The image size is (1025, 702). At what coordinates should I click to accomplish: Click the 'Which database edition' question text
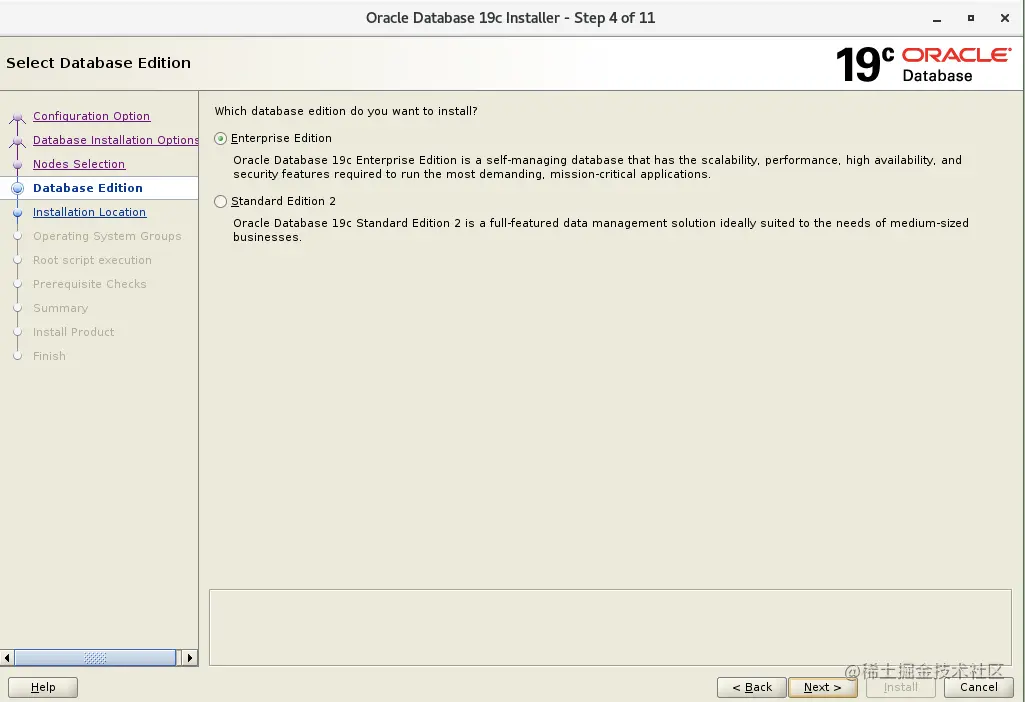pyautogui.click(x=346, y=111)
